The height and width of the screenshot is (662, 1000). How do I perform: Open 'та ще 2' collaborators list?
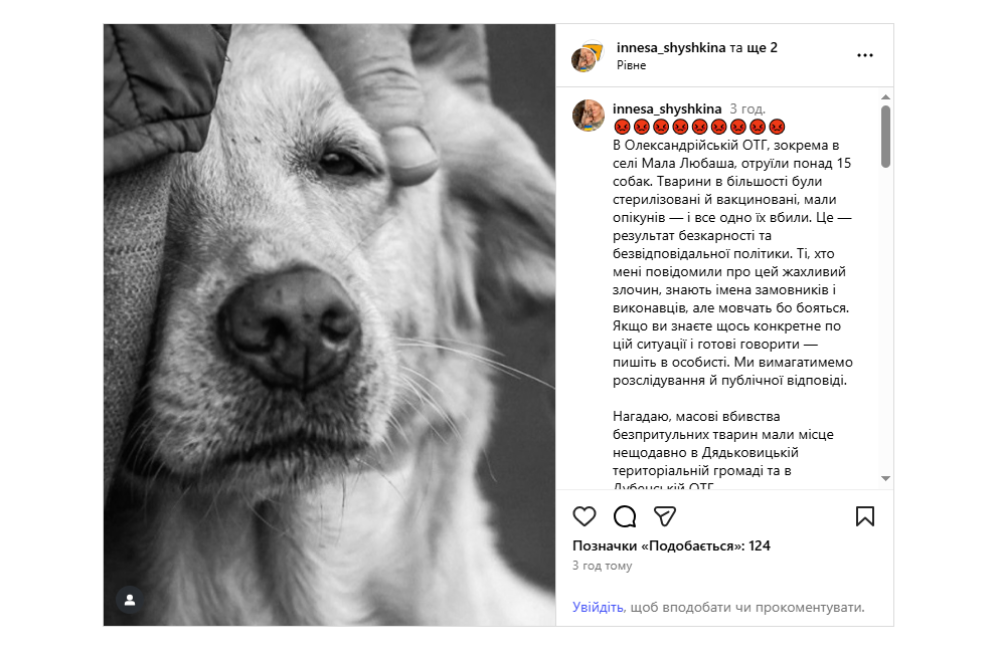[754, 47]
